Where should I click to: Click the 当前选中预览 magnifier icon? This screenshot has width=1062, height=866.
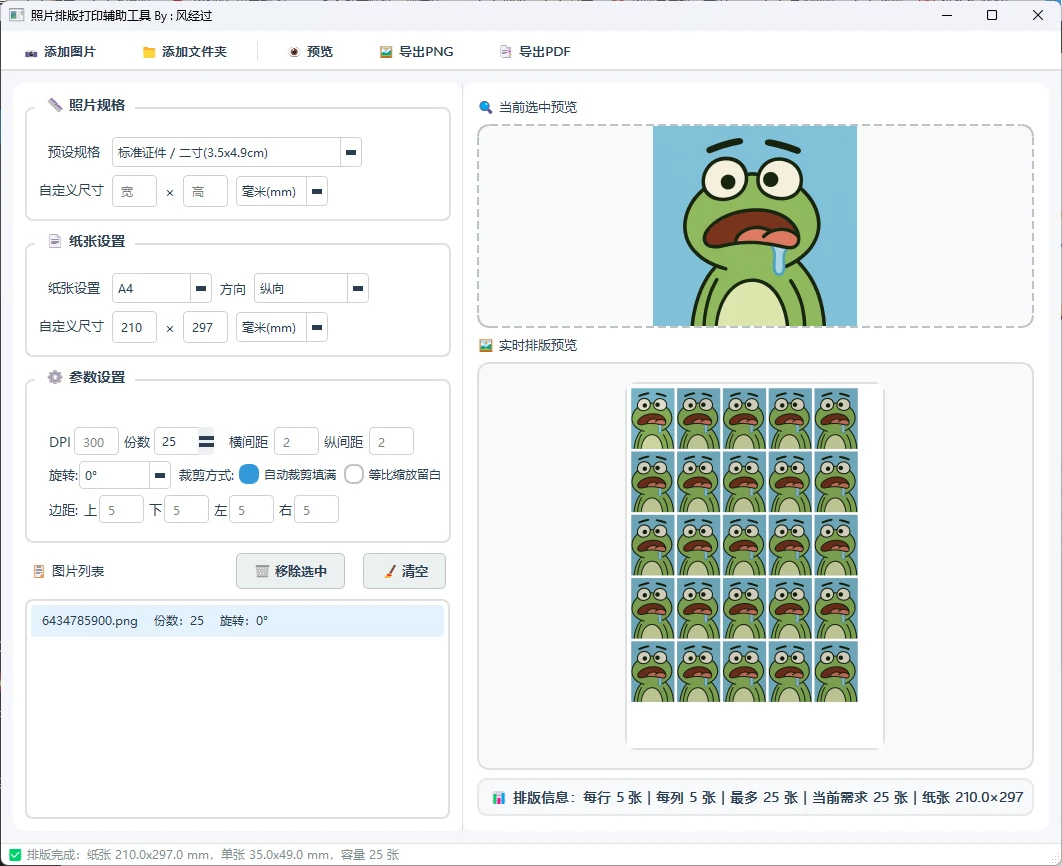pos(484,107)
